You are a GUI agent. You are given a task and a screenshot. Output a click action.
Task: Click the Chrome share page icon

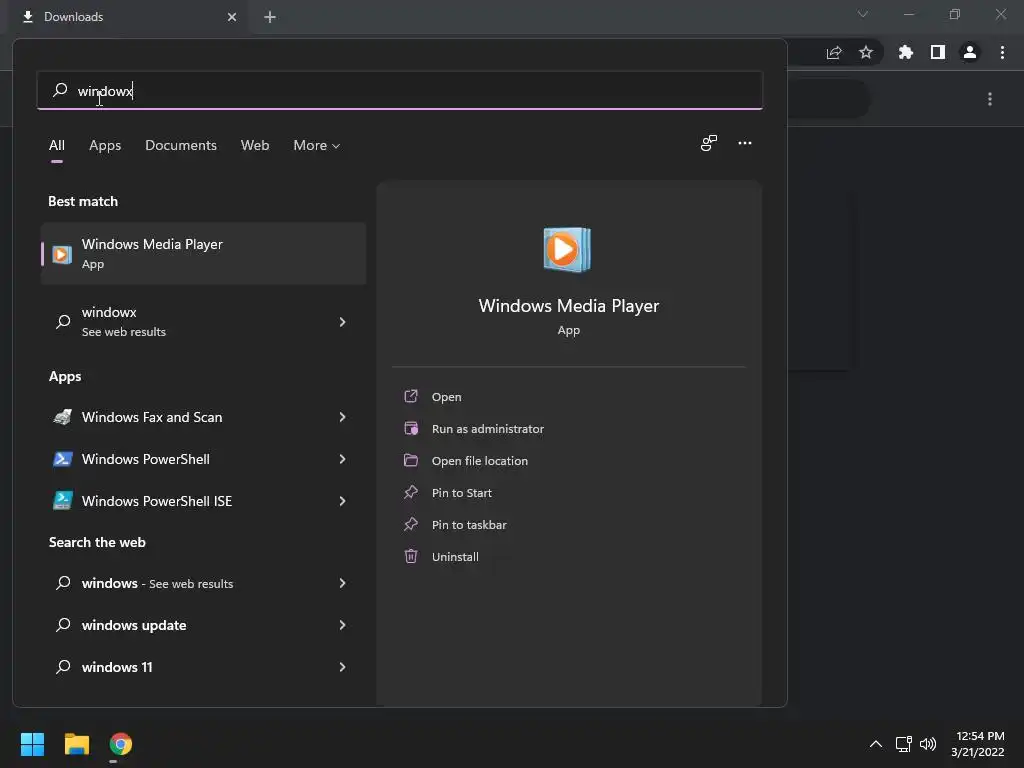coord(834,52)
